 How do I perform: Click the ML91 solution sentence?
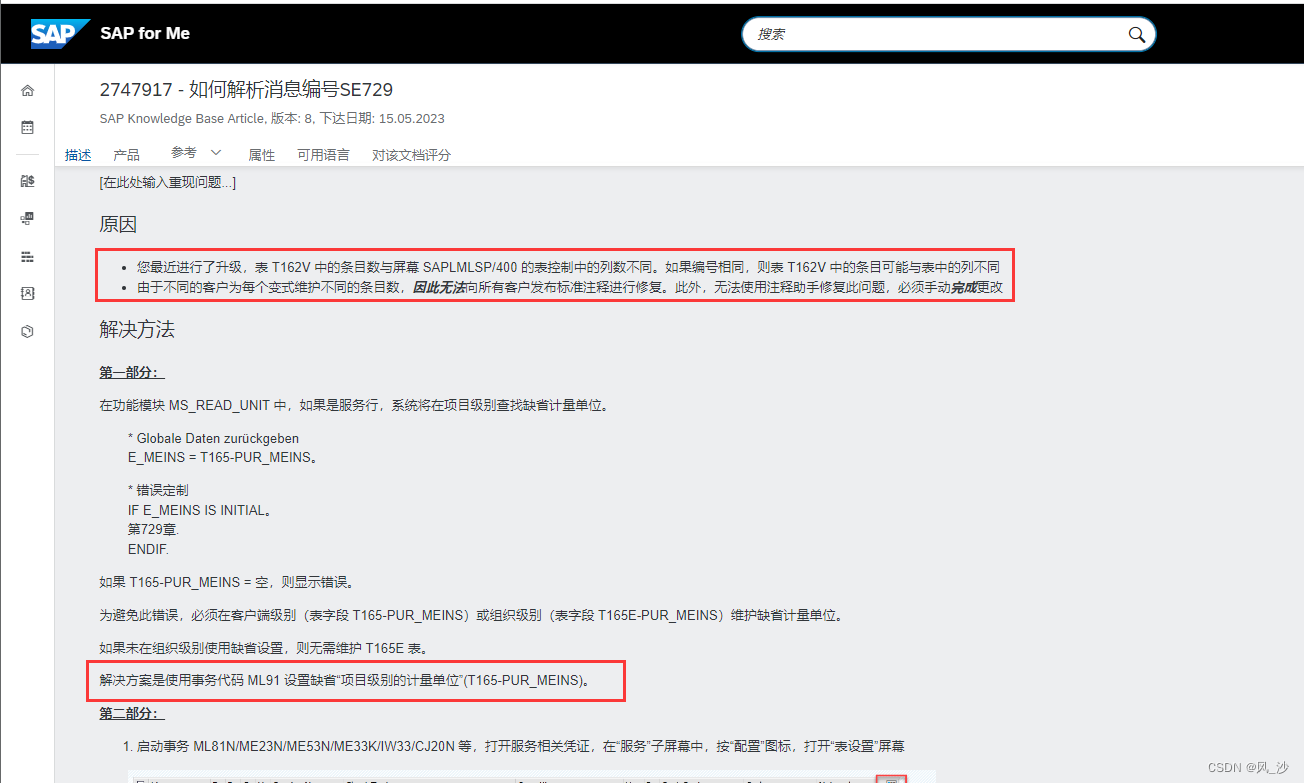point(344,680)
